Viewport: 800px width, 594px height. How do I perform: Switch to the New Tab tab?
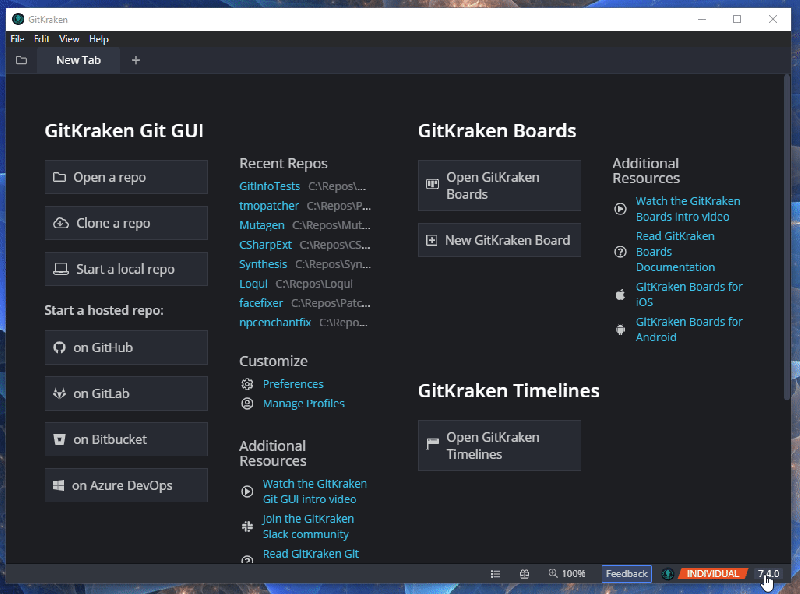tap(77, 60)
